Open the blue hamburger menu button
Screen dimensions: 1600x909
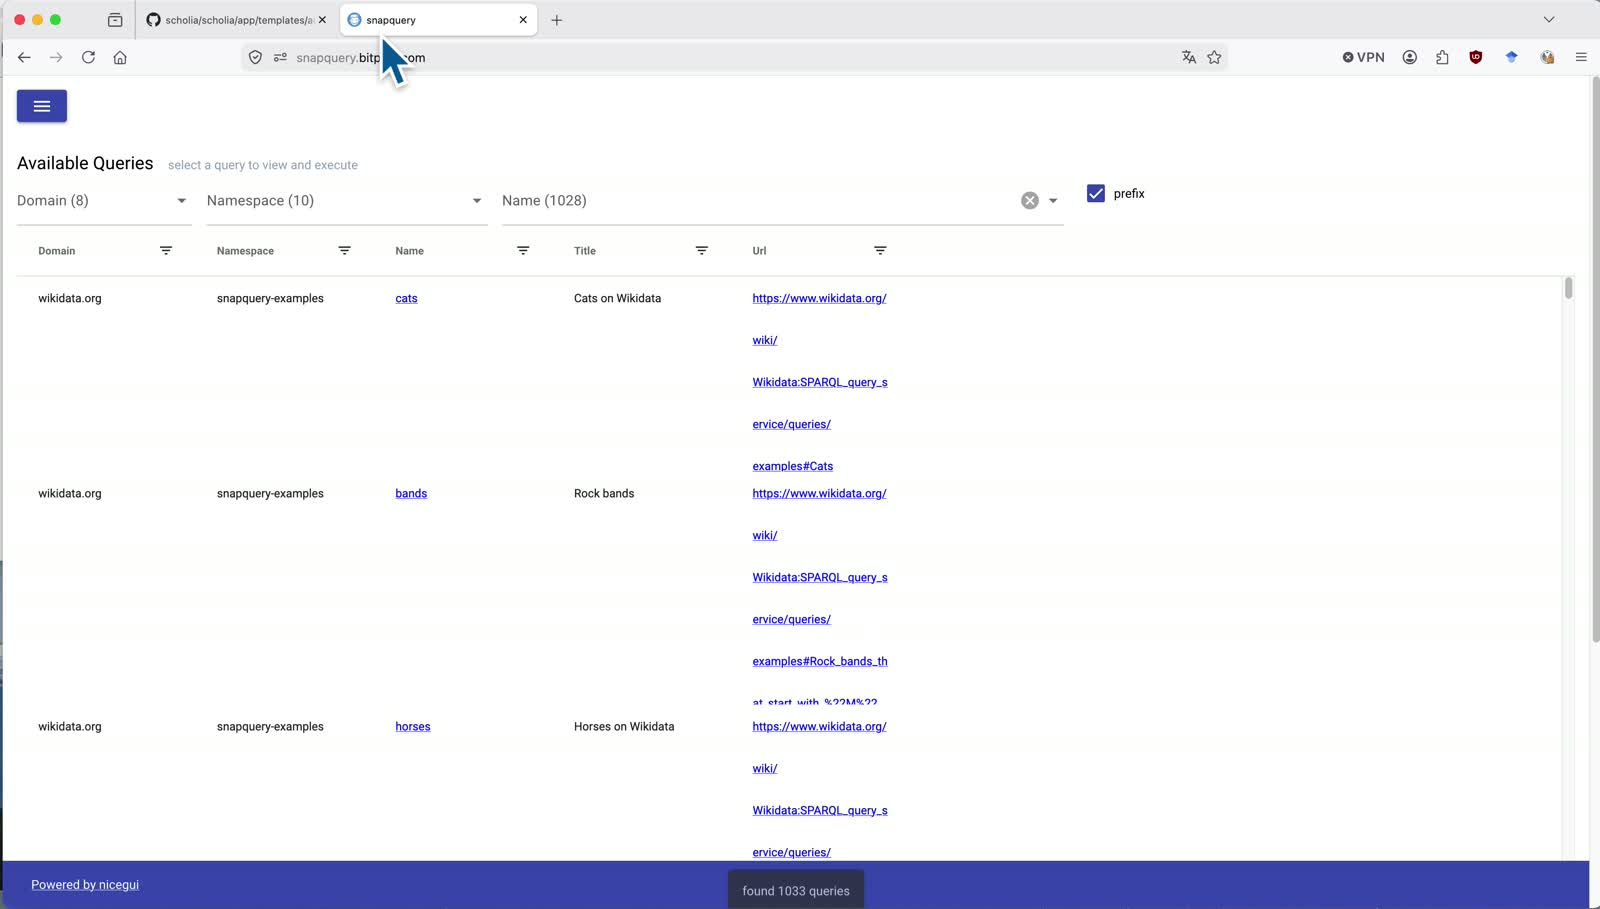[x=42, y=106]
